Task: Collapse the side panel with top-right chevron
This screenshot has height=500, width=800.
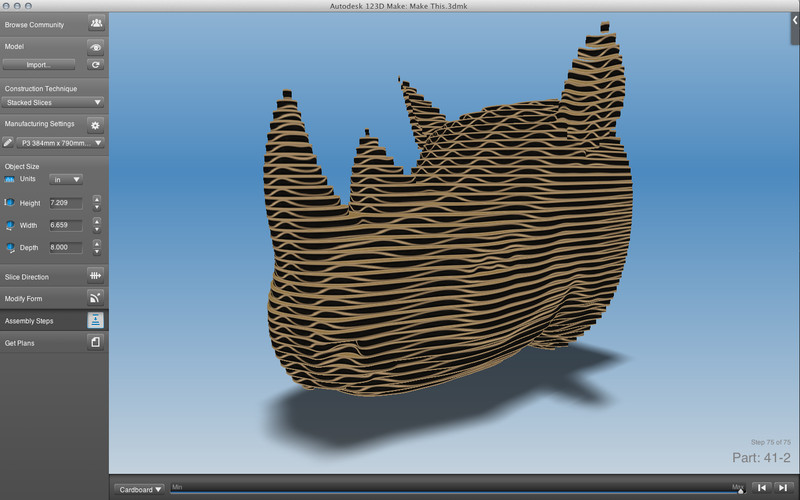Action: (794, 20)
